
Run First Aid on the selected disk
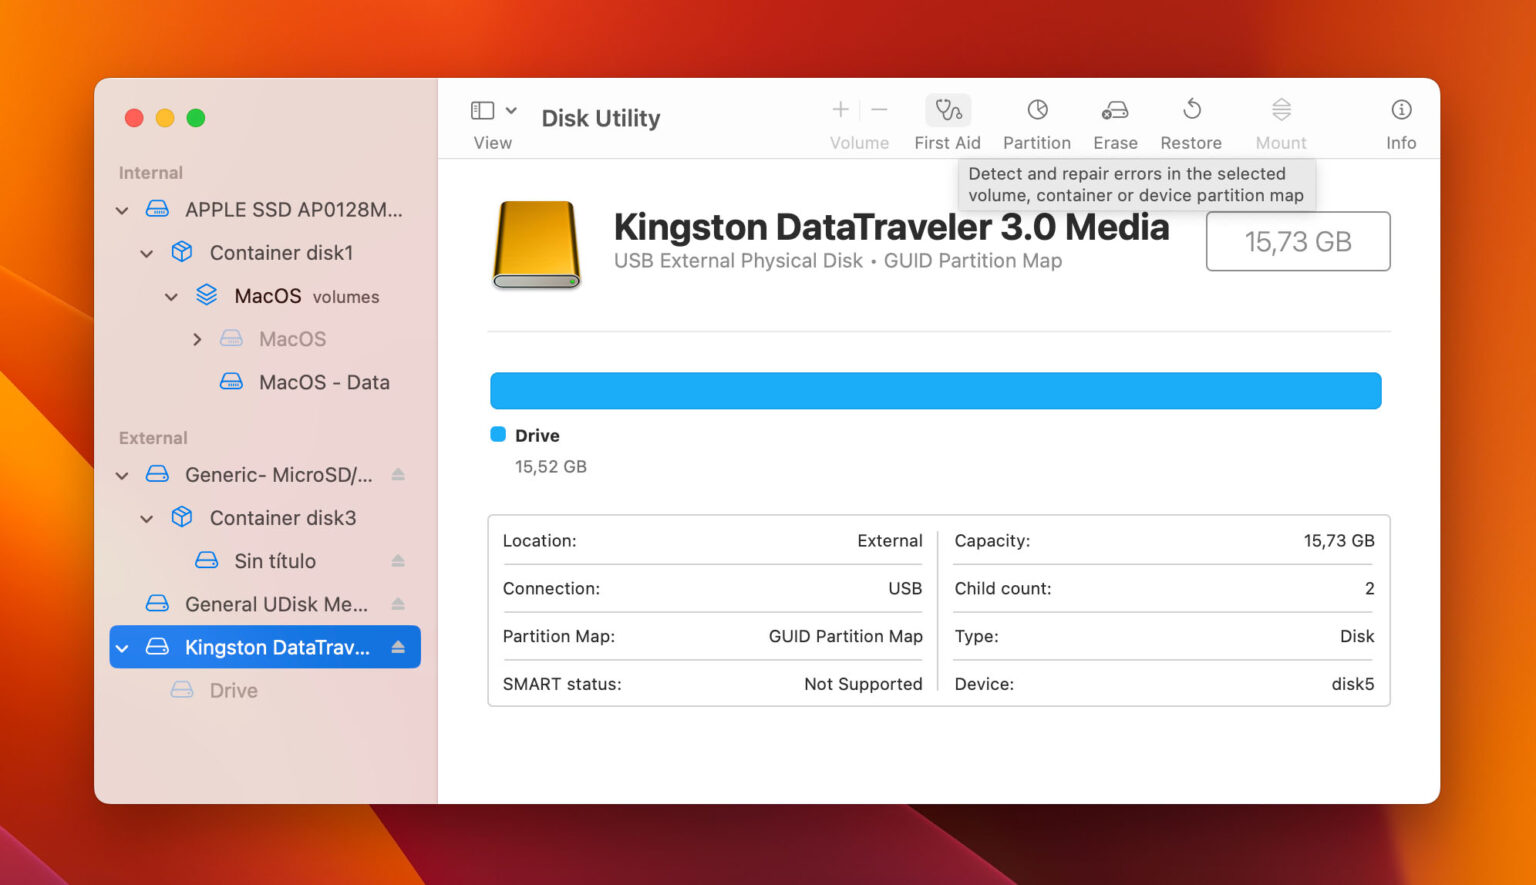(x=947, y=118)
